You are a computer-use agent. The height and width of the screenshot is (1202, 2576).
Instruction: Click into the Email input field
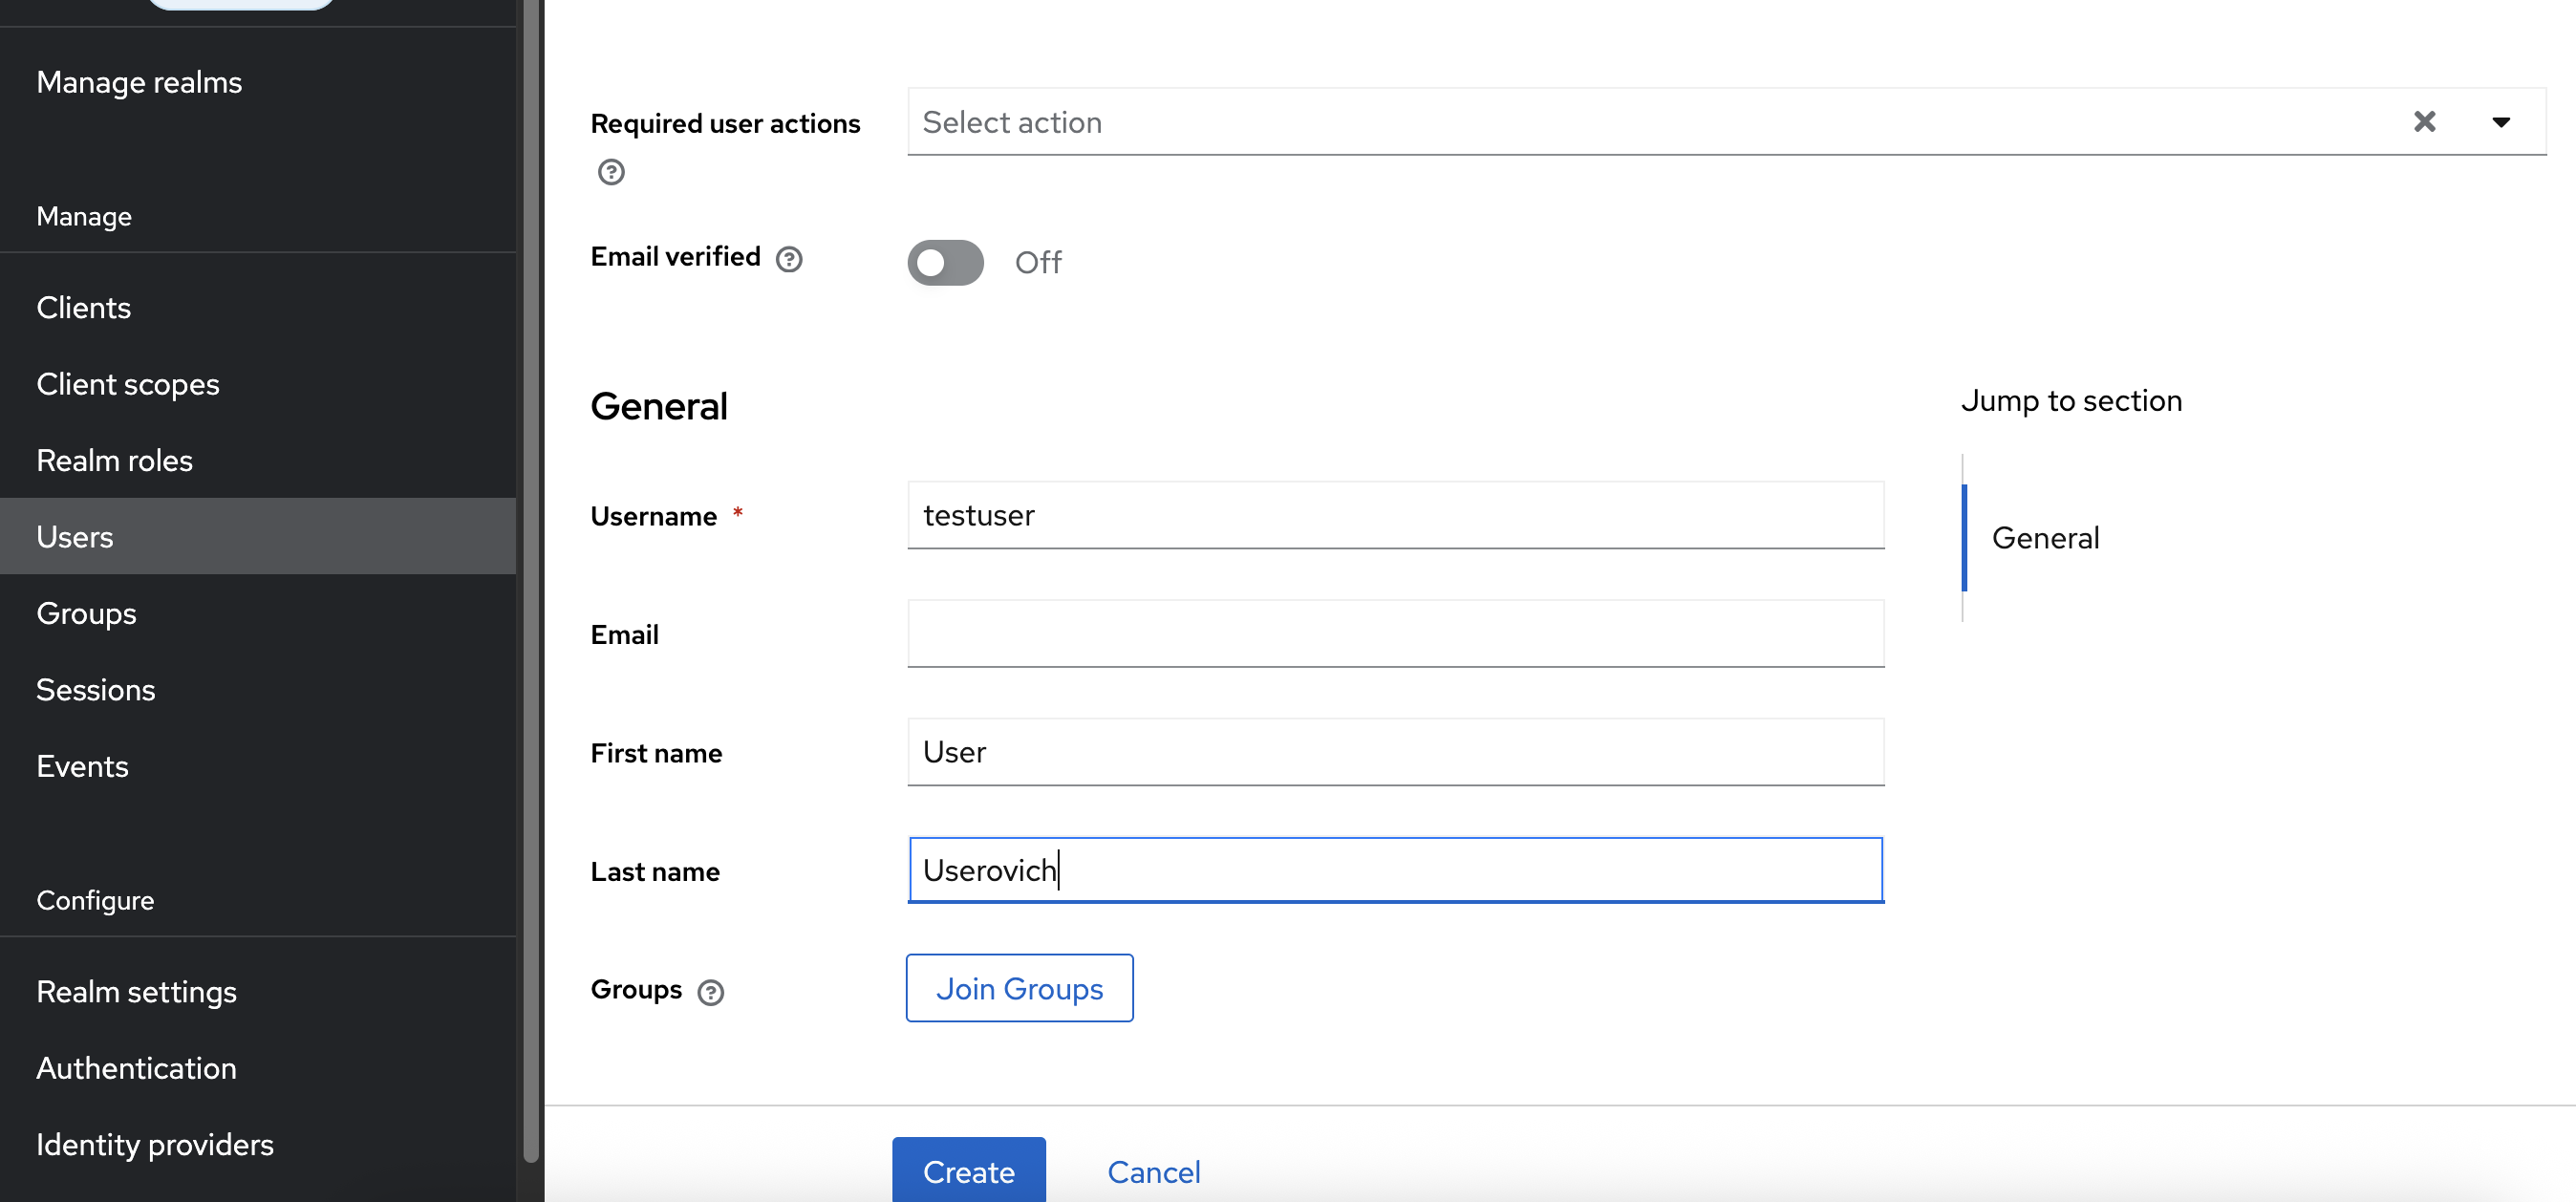pos(1395,633)
